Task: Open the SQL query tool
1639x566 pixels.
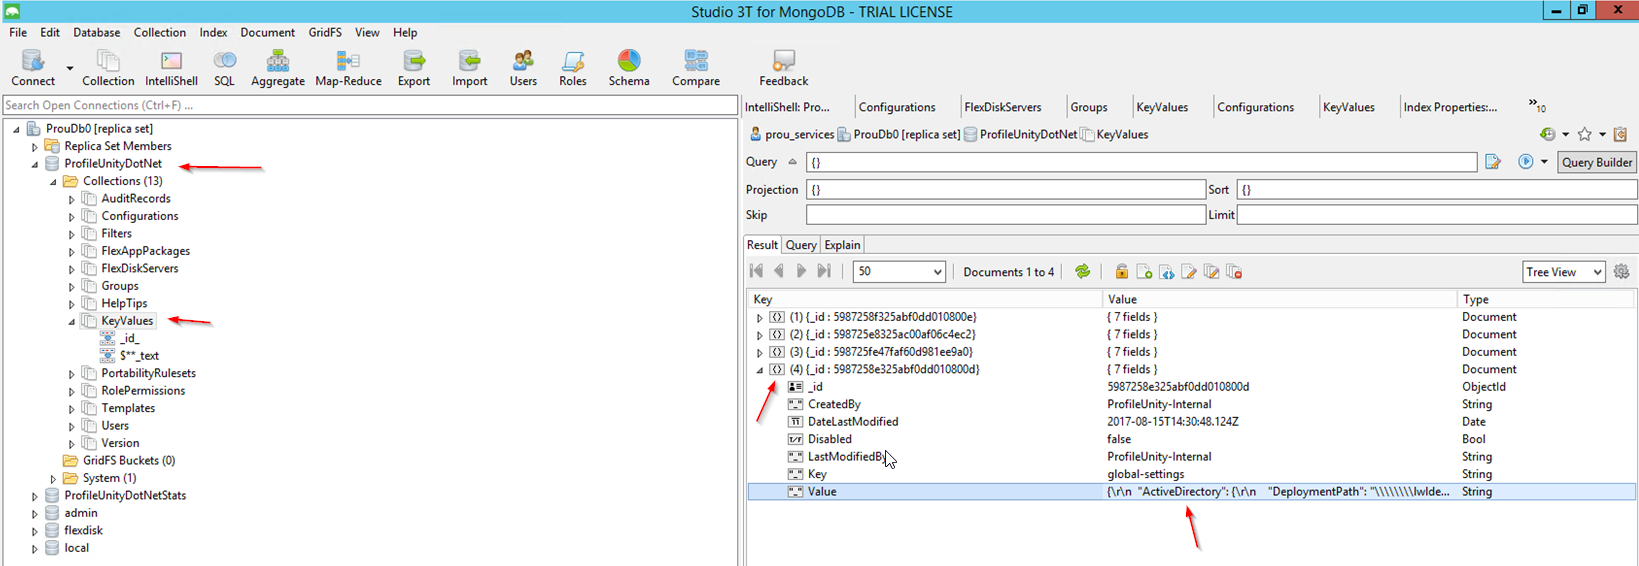Action: click(224, 68)
